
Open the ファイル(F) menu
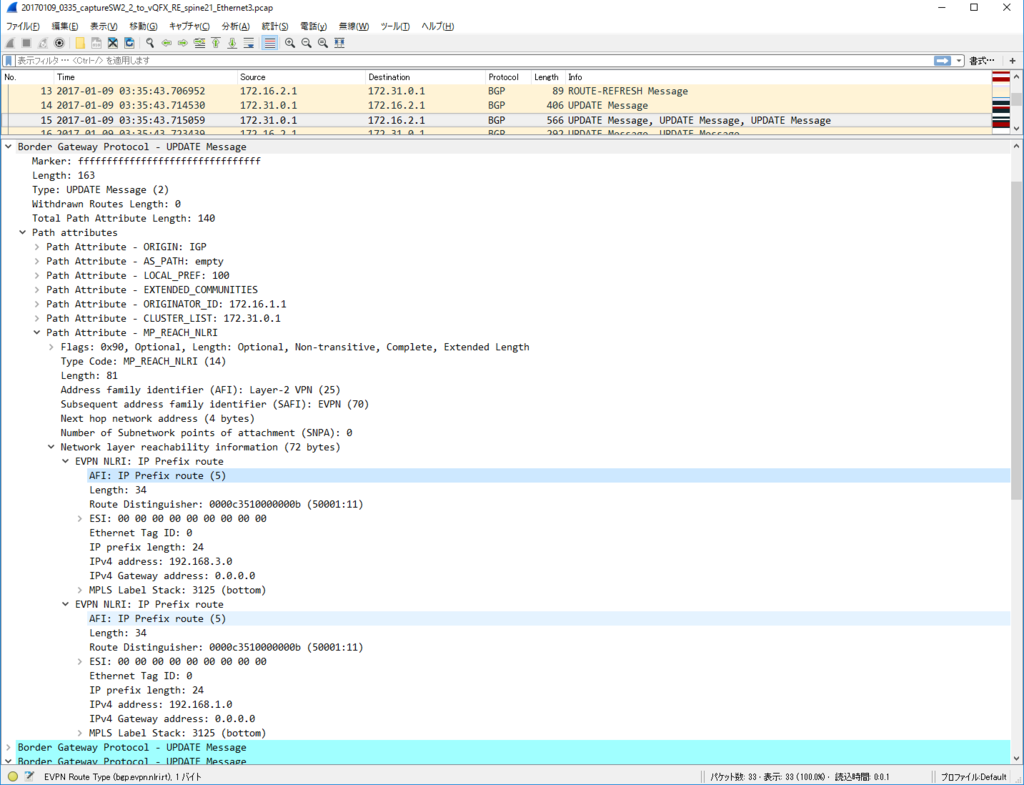(x=23, y=26)
